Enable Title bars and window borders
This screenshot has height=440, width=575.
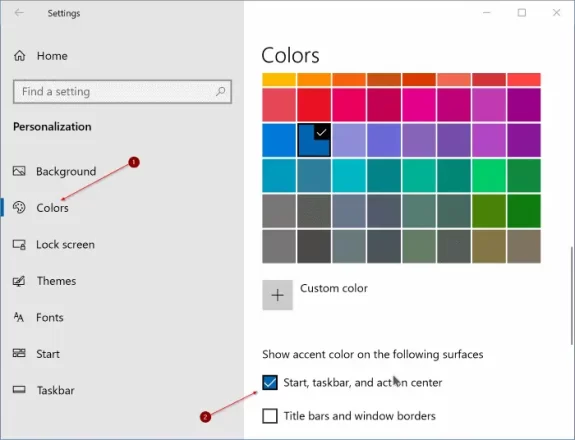(x=270, y=416)
